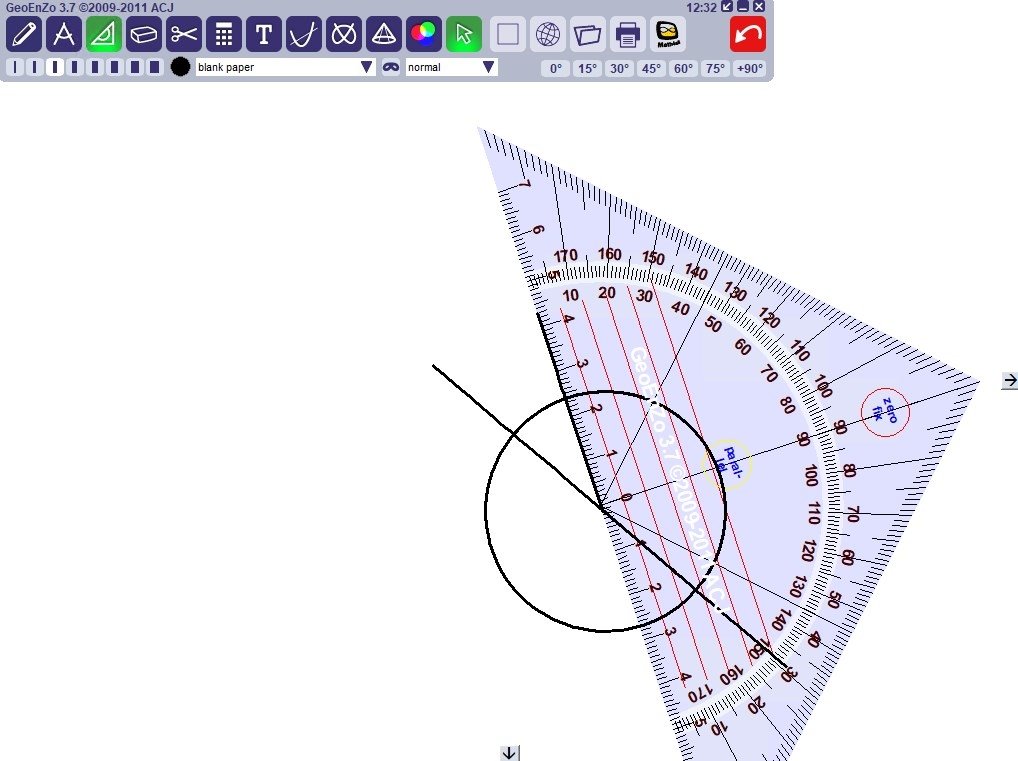Select the eraser tool
This screenshot has width=1018, height=761.
(143, 34)
